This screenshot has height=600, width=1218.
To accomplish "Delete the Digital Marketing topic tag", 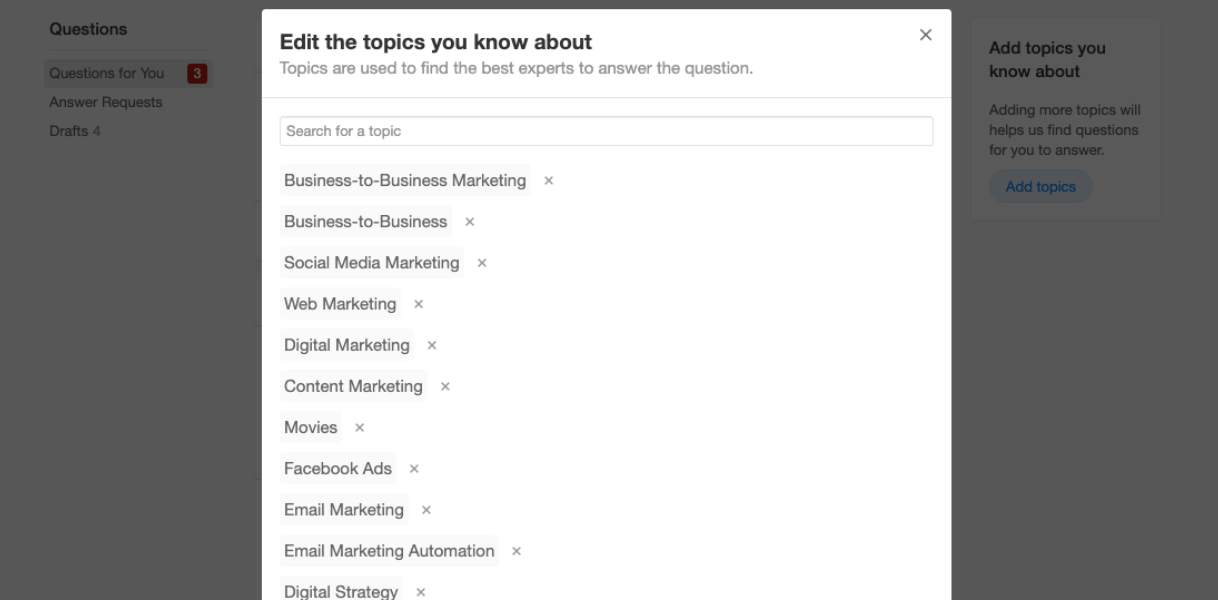I will coord(432,345).
